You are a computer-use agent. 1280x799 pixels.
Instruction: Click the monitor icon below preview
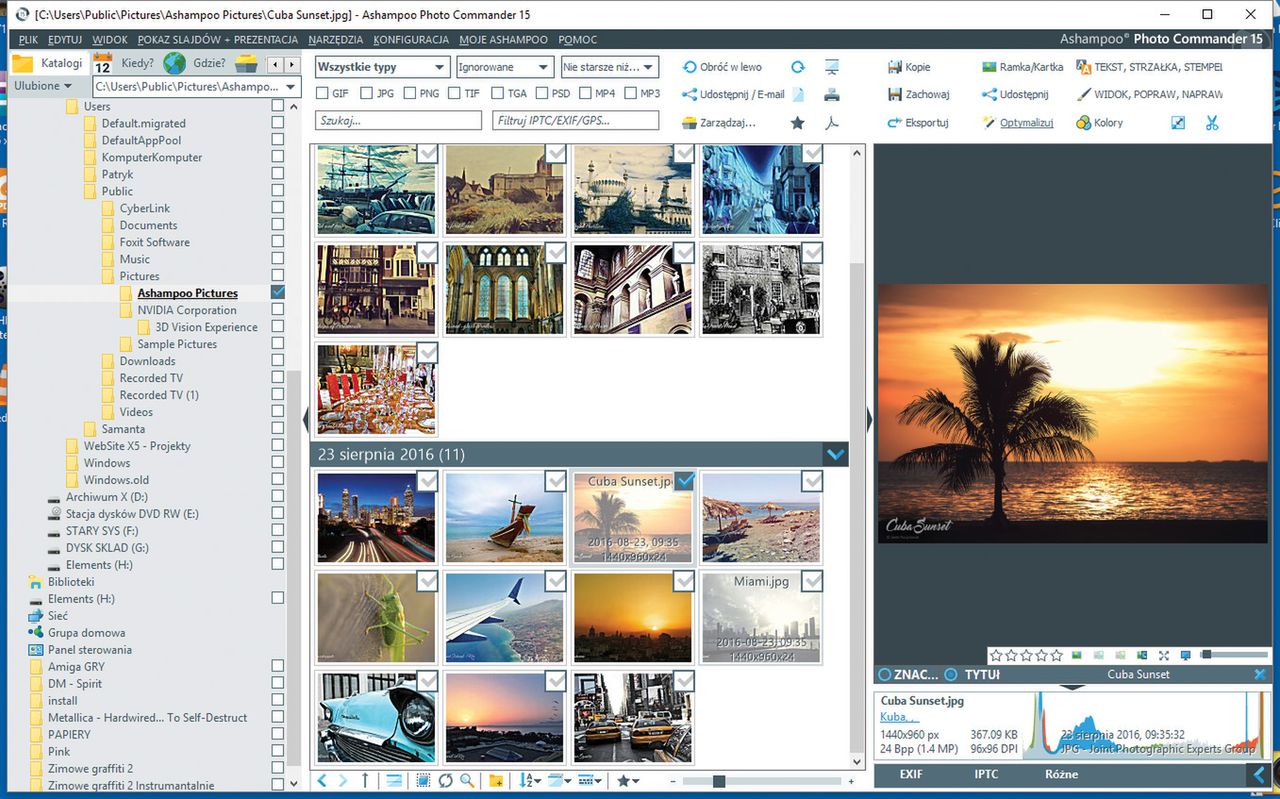[1185, 656]
